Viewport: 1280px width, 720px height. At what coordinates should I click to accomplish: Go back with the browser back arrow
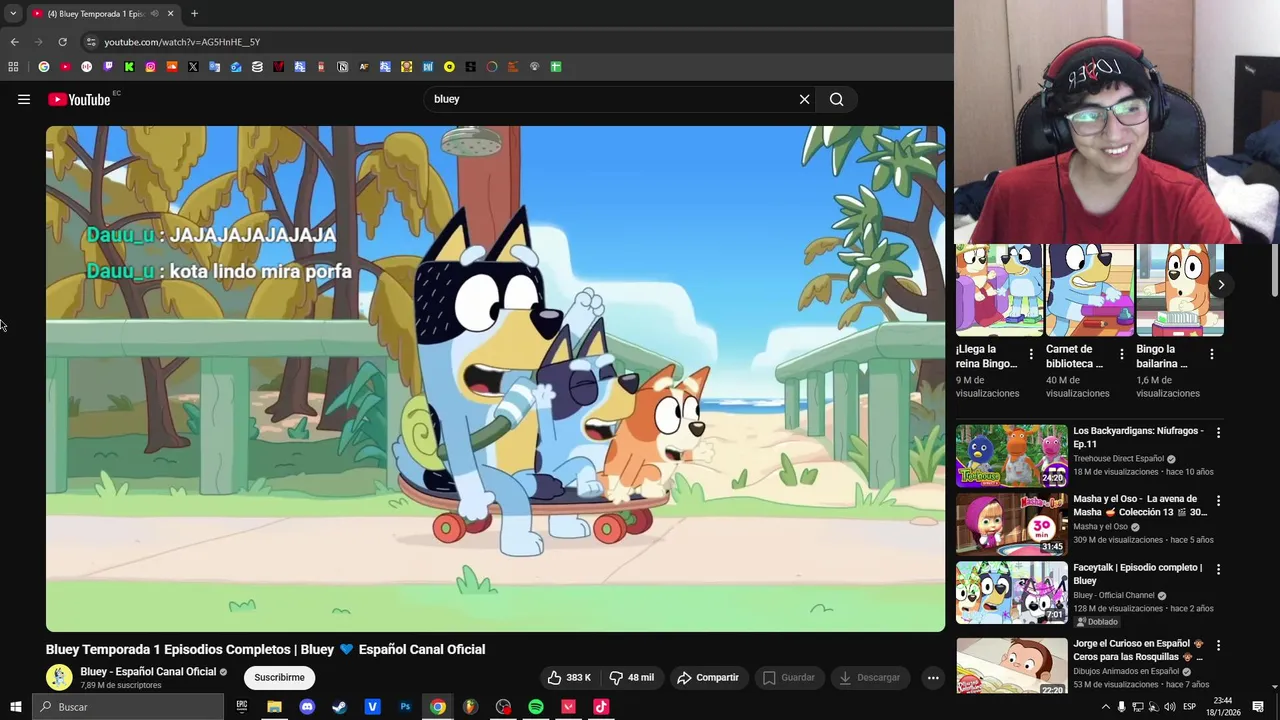14,42
